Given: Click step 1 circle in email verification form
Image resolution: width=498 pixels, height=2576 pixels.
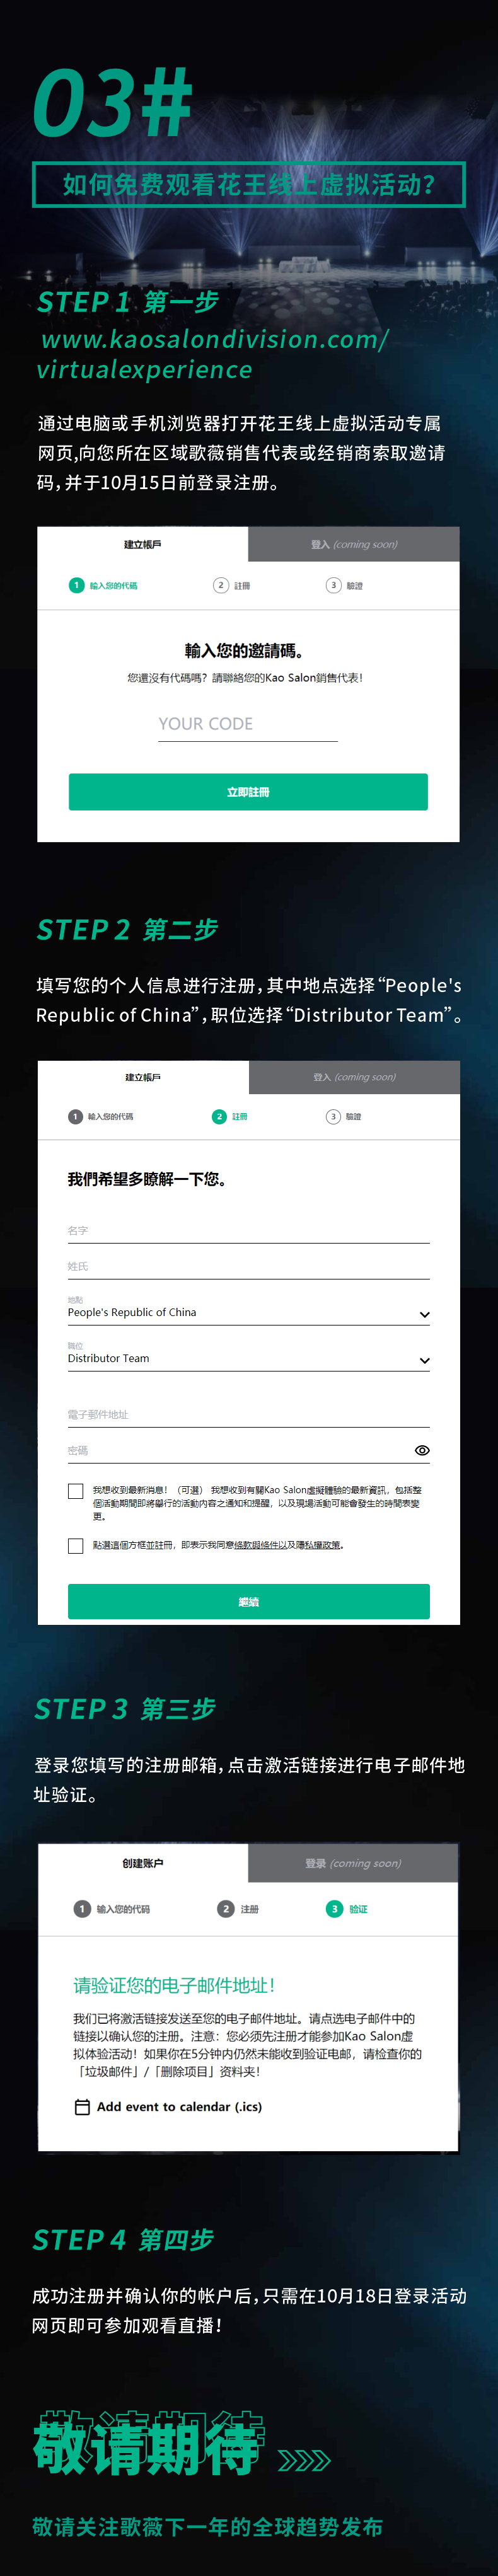Looking at the screenshot, I should (82, 1909).
